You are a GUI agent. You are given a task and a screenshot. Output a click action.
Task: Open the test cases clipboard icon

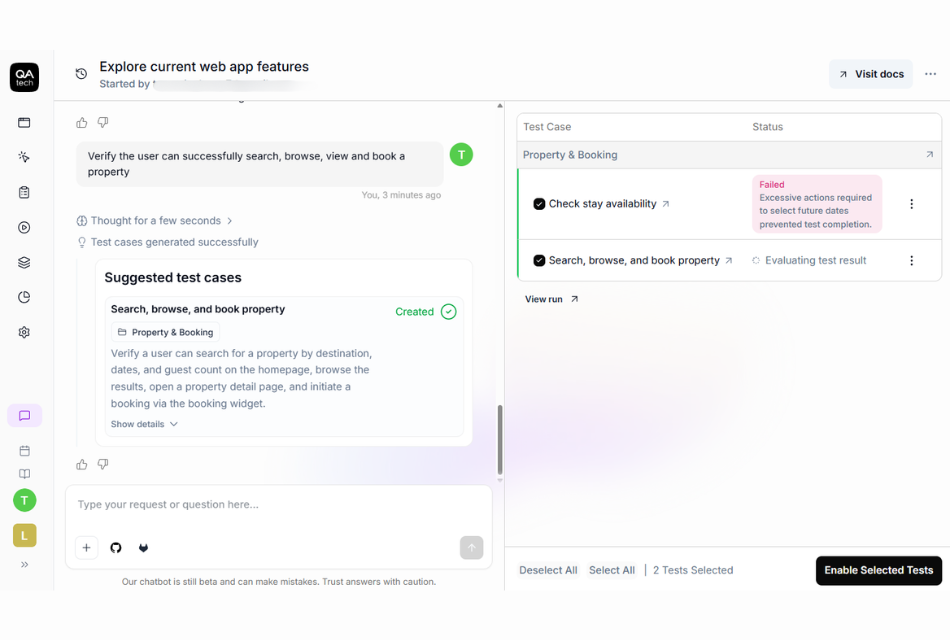[x=23, y=192]
